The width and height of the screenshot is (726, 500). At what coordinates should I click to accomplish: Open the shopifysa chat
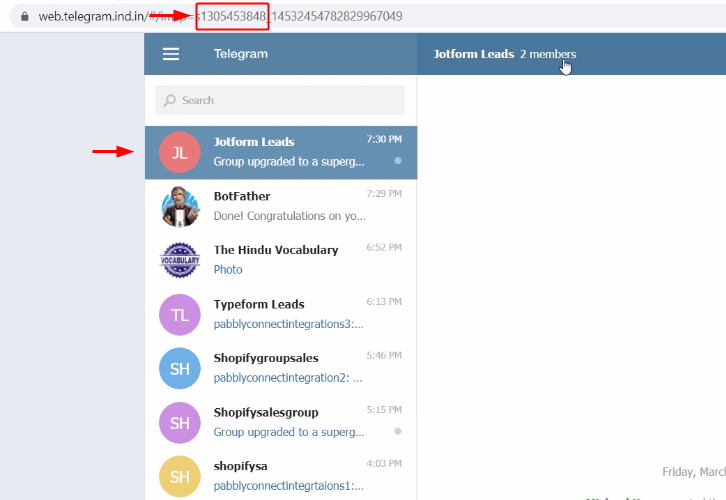coord(281,475)
